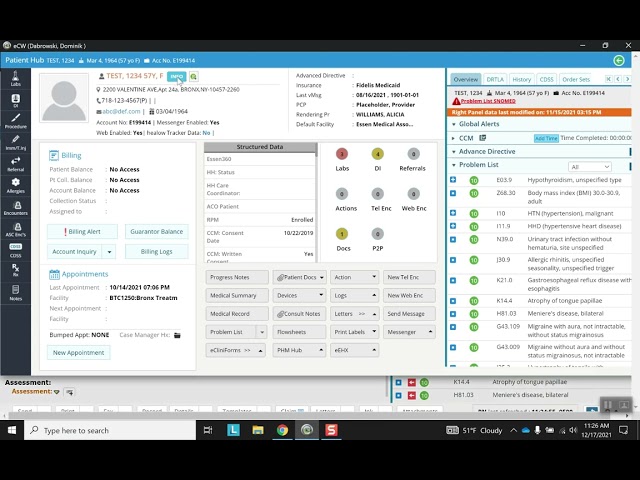The image size is (640, 480).
Task: Open Chrome from the taskbar
Action: pyautogui.click(x=282, y=430)
